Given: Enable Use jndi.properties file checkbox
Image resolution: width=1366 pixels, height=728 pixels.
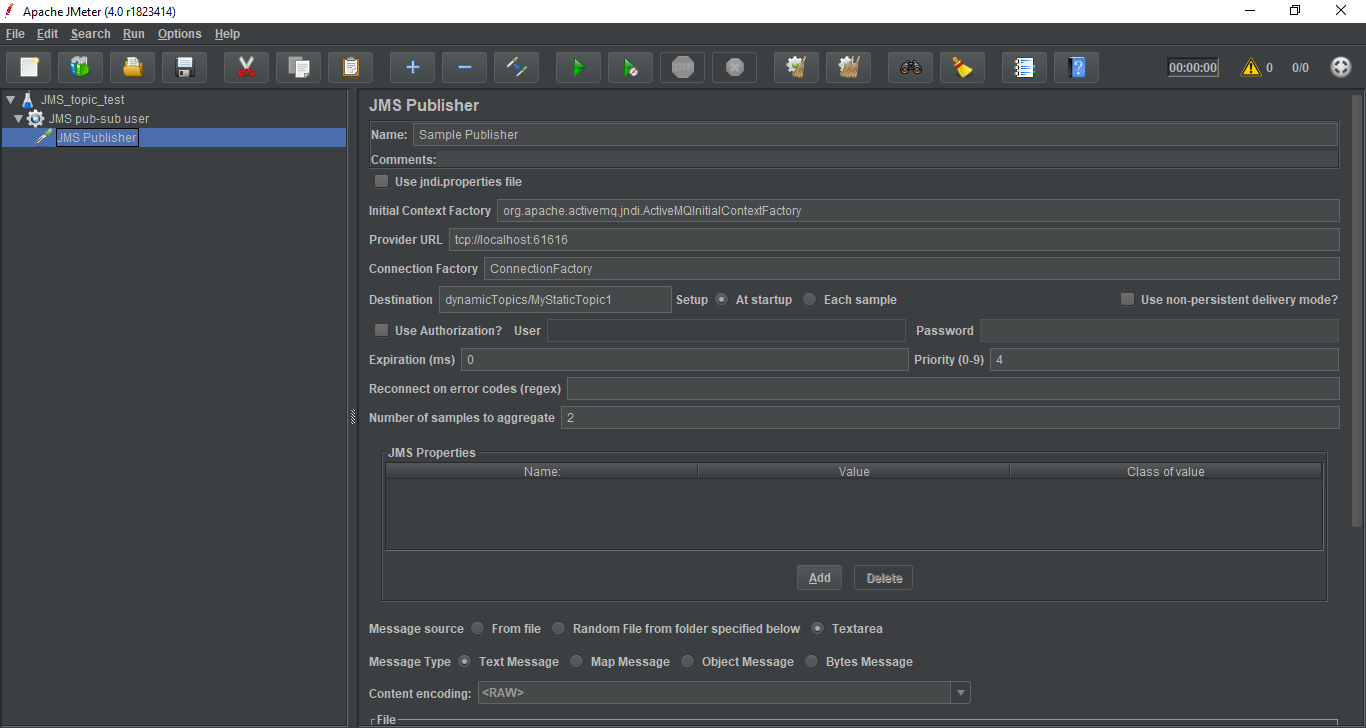Looking at the screenshot, I should (x=381, y=182).
